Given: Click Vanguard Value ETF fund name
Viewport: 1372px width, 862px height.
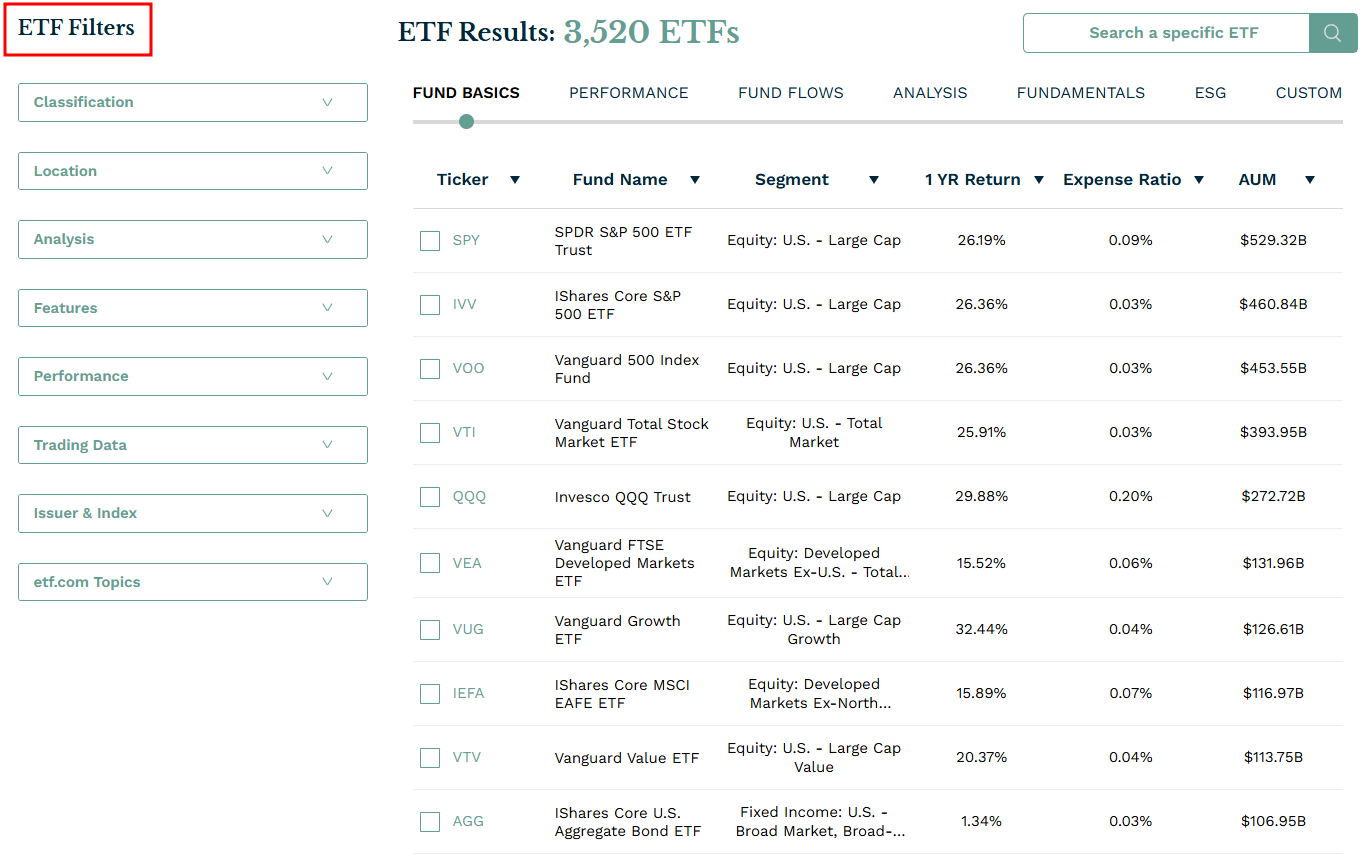Looking at the screenshot, I should pyautogui.click(x=627, y=758).
